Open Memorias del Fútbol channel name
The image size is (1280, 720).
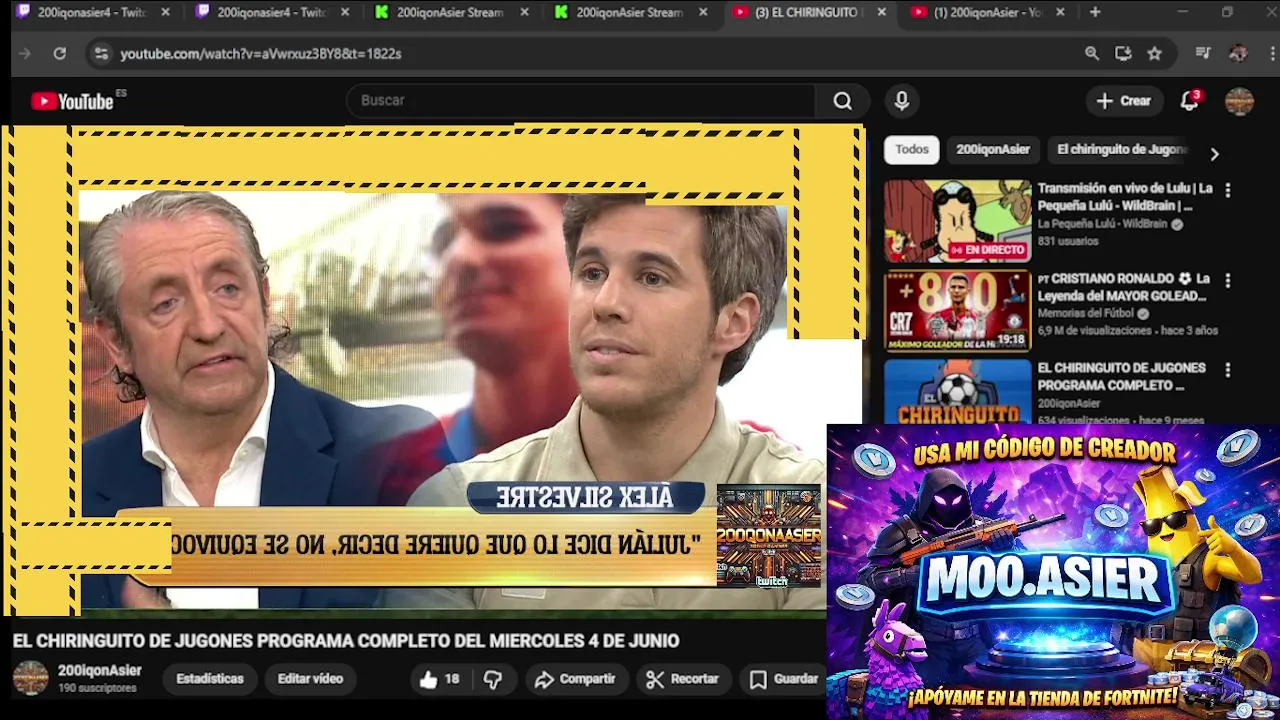[1086, 313]
